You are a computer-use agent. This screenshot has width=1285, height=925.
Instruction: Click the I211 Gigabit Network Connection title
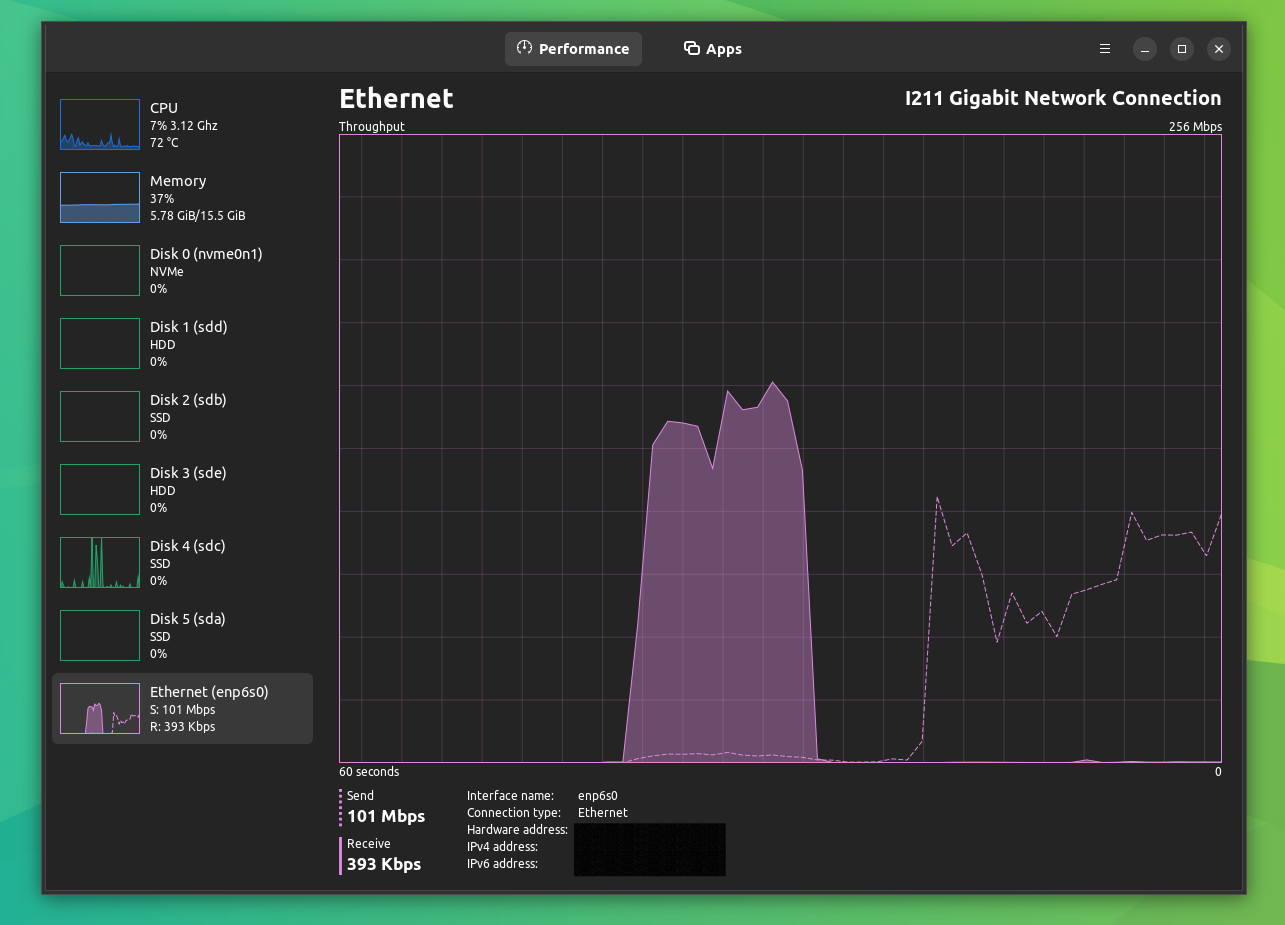tap(1062, 98)
